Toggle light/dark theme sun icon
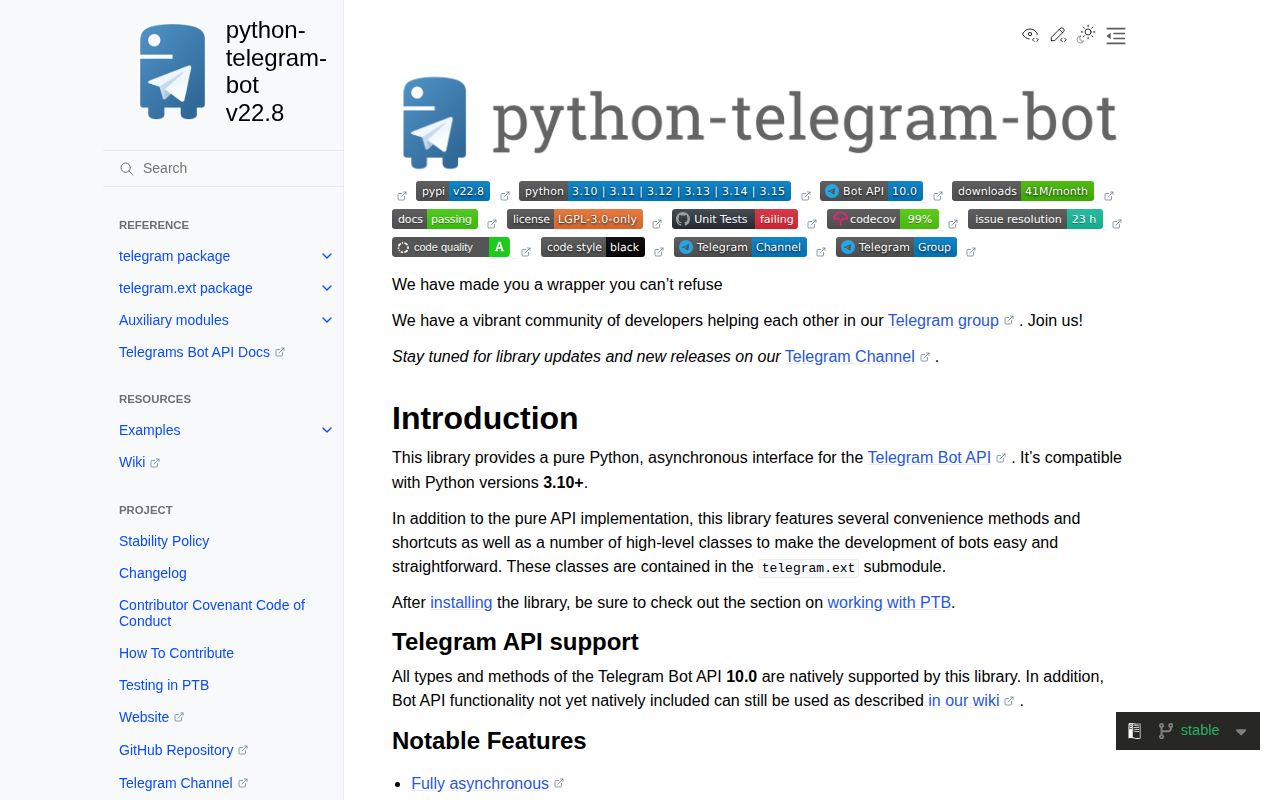 (x=1086, y=35)
